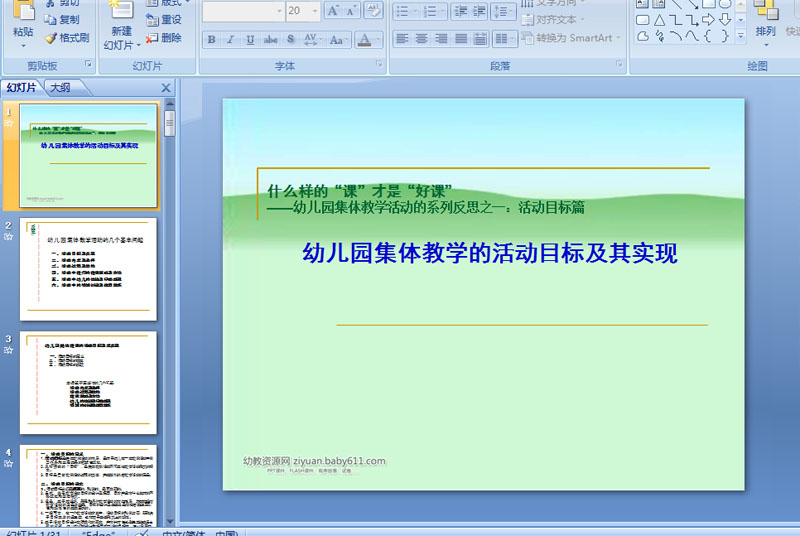
Task: Select slide 2 thumbnail
Action: click(x=88, y=269)
